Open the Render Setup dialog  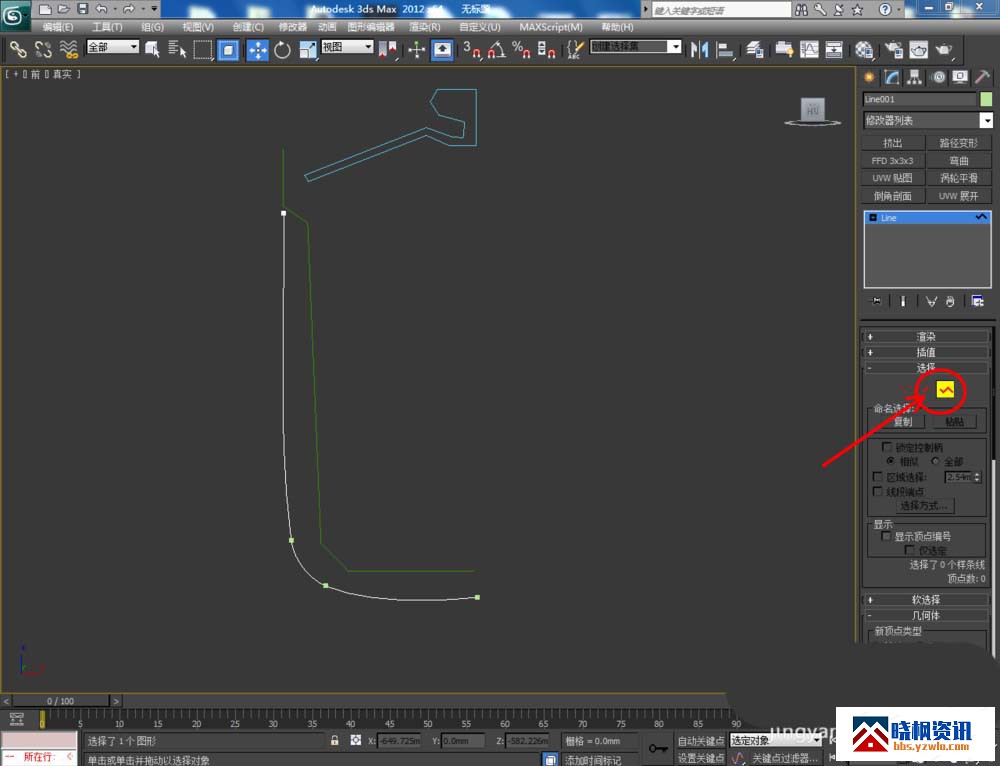[893, 49]
